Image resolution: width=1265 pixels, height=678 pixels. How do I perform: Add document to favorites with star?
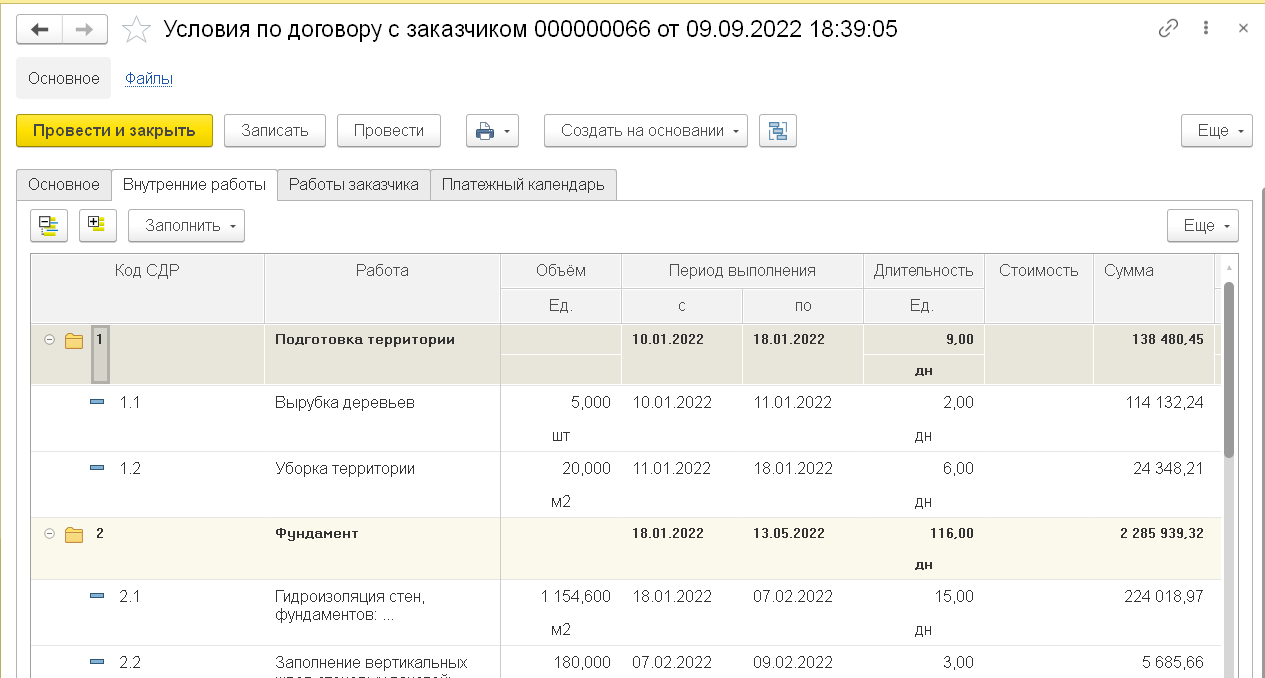tap(135, 30)
